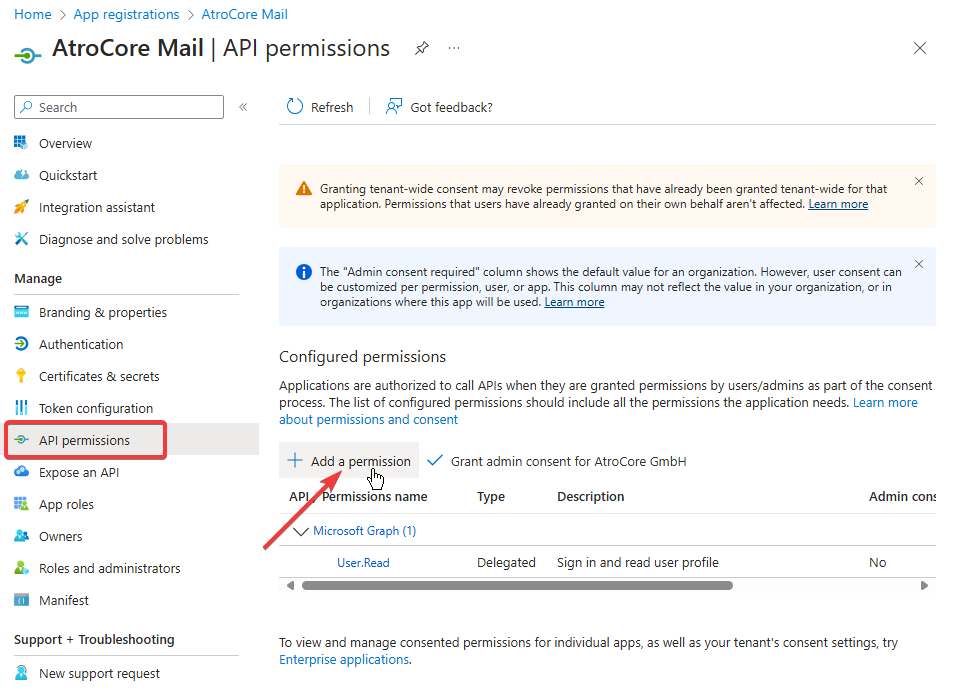The width and height of the screenshot is (954, 698).
Task: Open the Token configuration page
Action: [96, 407]
